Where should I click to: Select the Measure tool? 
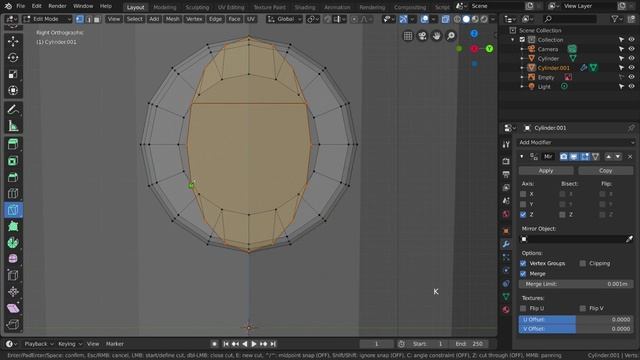point(13,126)
